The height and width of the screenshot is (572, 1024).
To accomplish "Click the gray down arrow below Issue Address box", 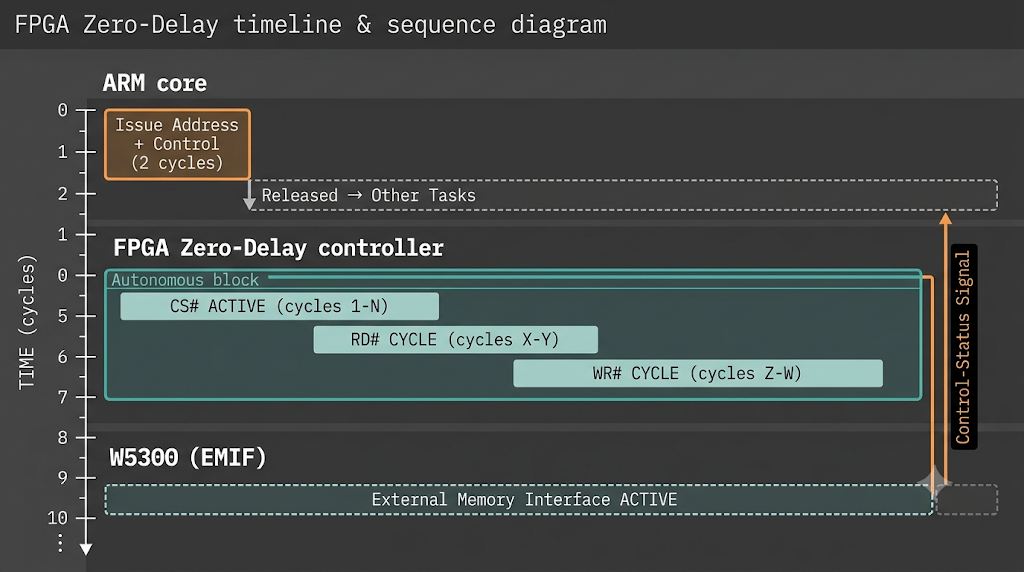I will (249, 195).
